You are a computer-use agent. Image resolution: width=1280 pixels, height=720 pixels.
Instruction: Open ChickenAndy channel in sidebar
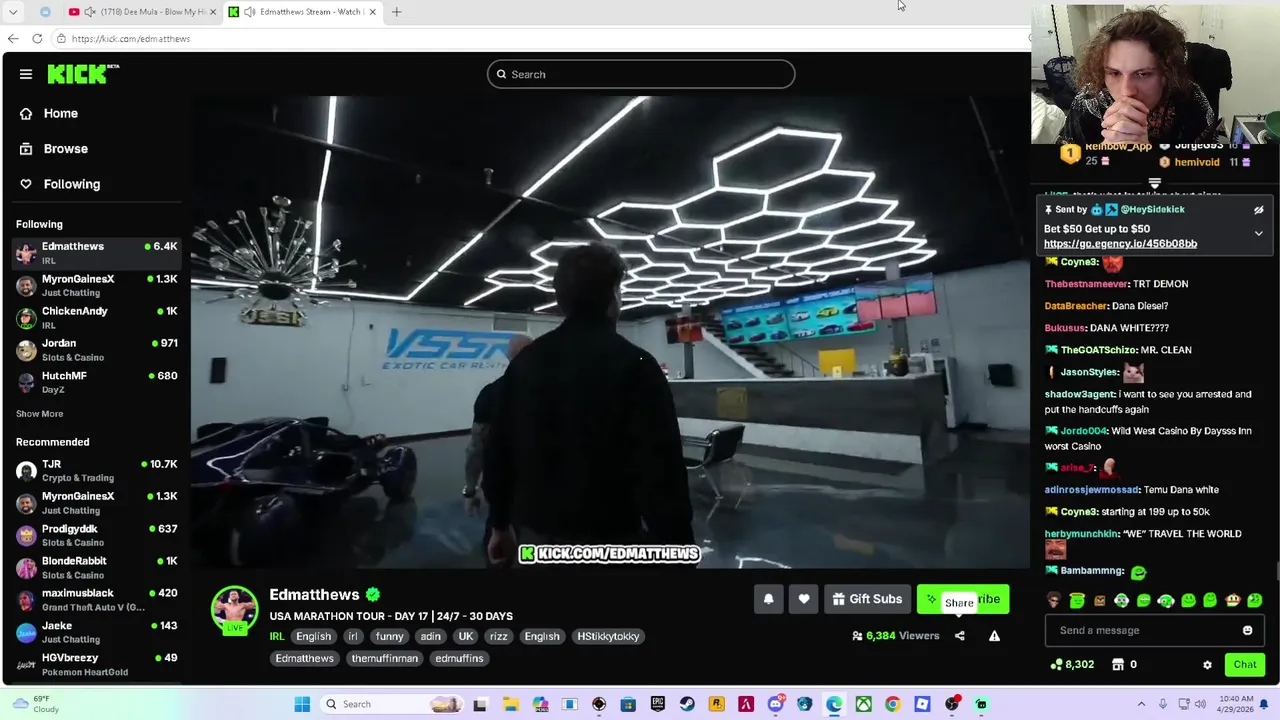coord(97,318)
